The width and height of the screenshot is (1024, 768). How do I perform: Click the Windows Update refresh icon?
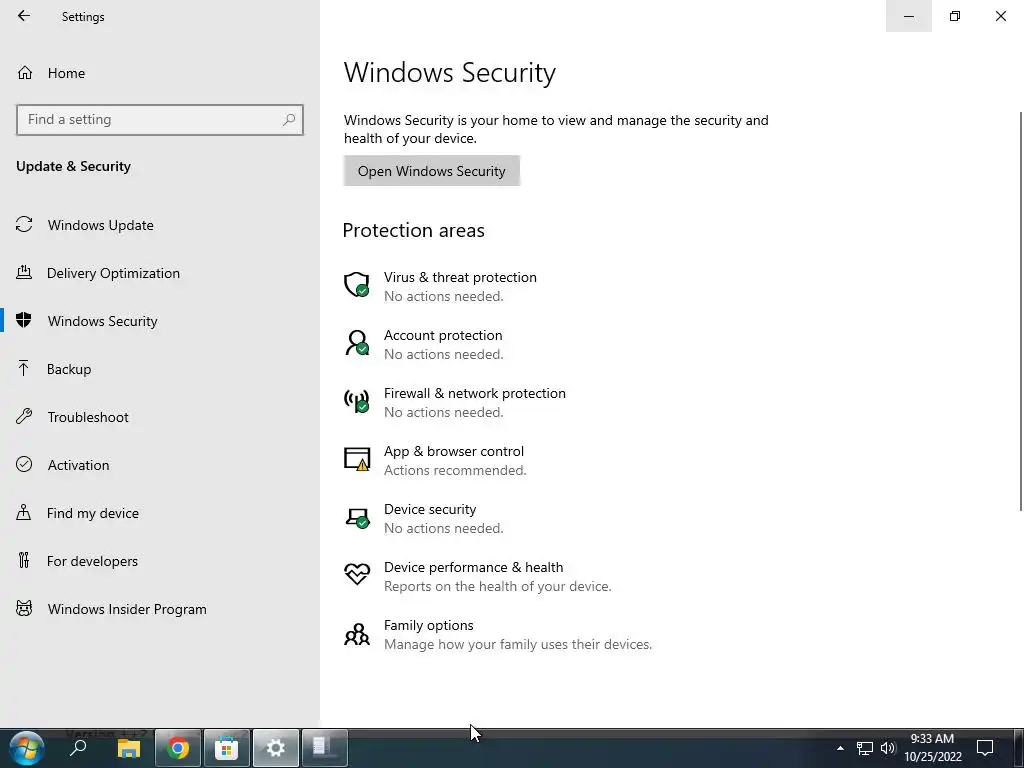tap(24, 225)
